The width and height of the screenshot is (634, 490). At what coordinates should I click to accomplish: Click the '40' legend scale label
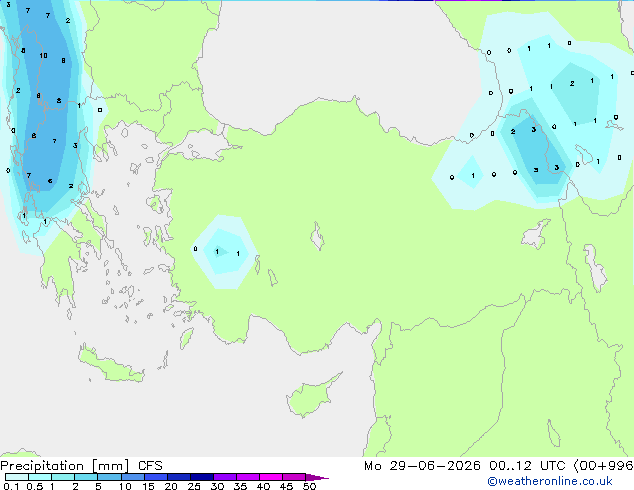(263, 486)
